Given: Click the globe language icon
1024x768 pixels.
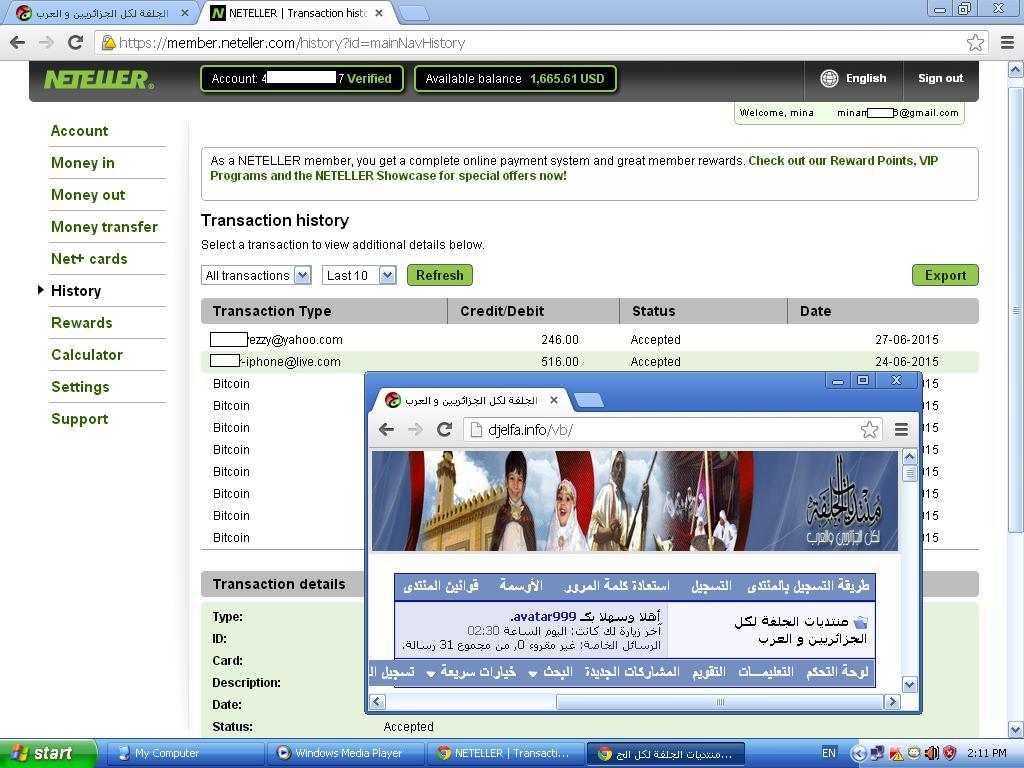Looking at the screenshot, I should click(x=829, y=78).
